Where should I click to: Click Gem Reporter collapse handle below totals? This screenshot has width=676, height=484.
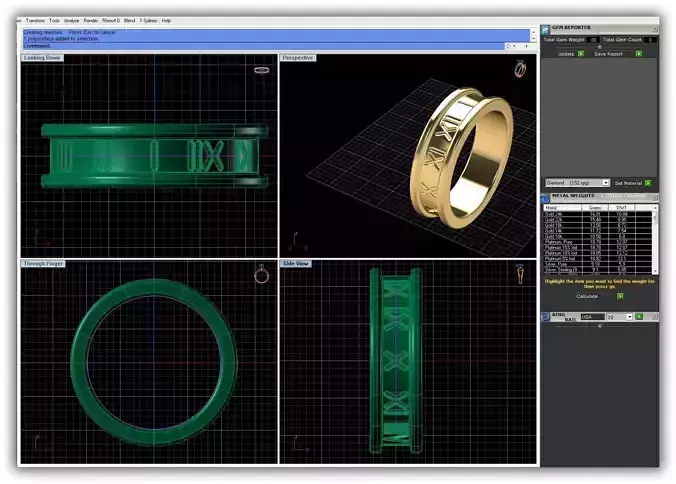tap(599, 47)
